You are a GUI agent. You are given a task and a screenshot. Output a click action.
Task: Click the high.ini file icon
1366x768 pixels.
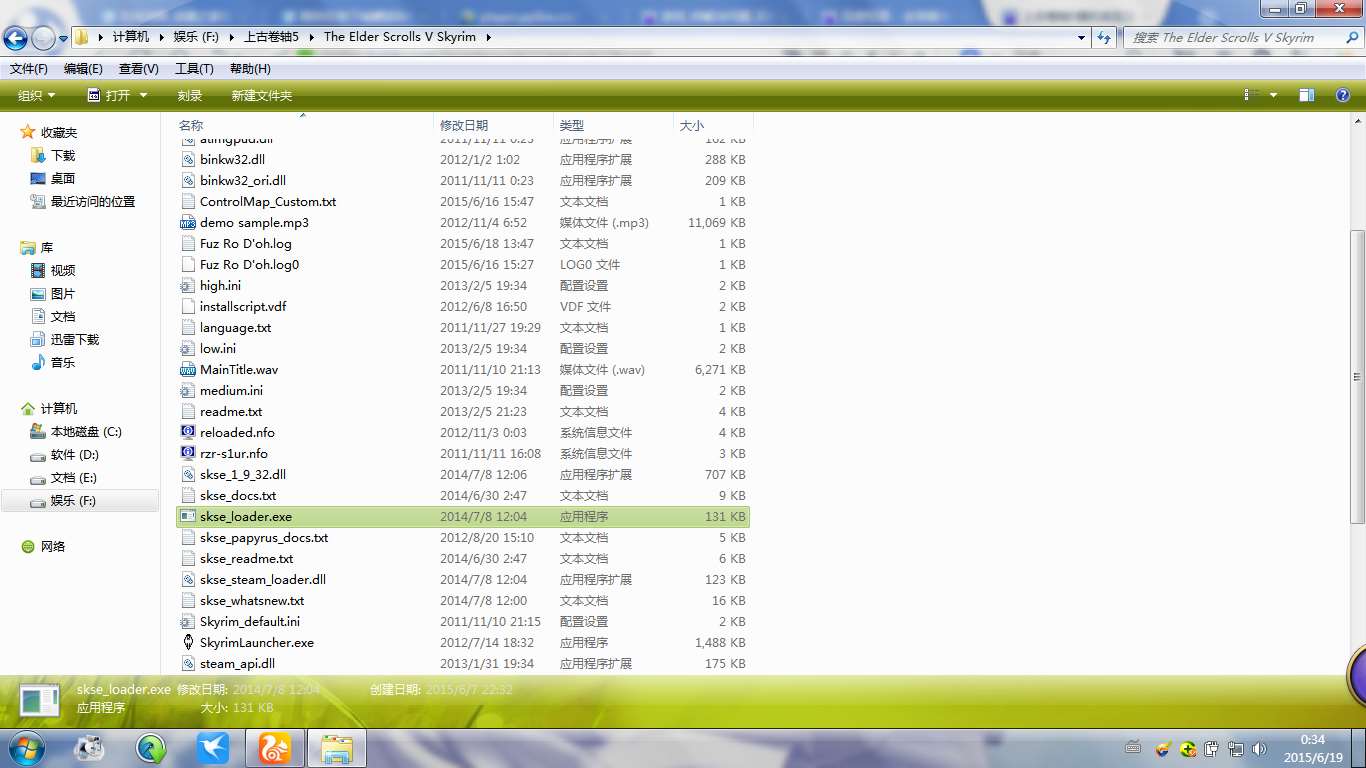188,286
